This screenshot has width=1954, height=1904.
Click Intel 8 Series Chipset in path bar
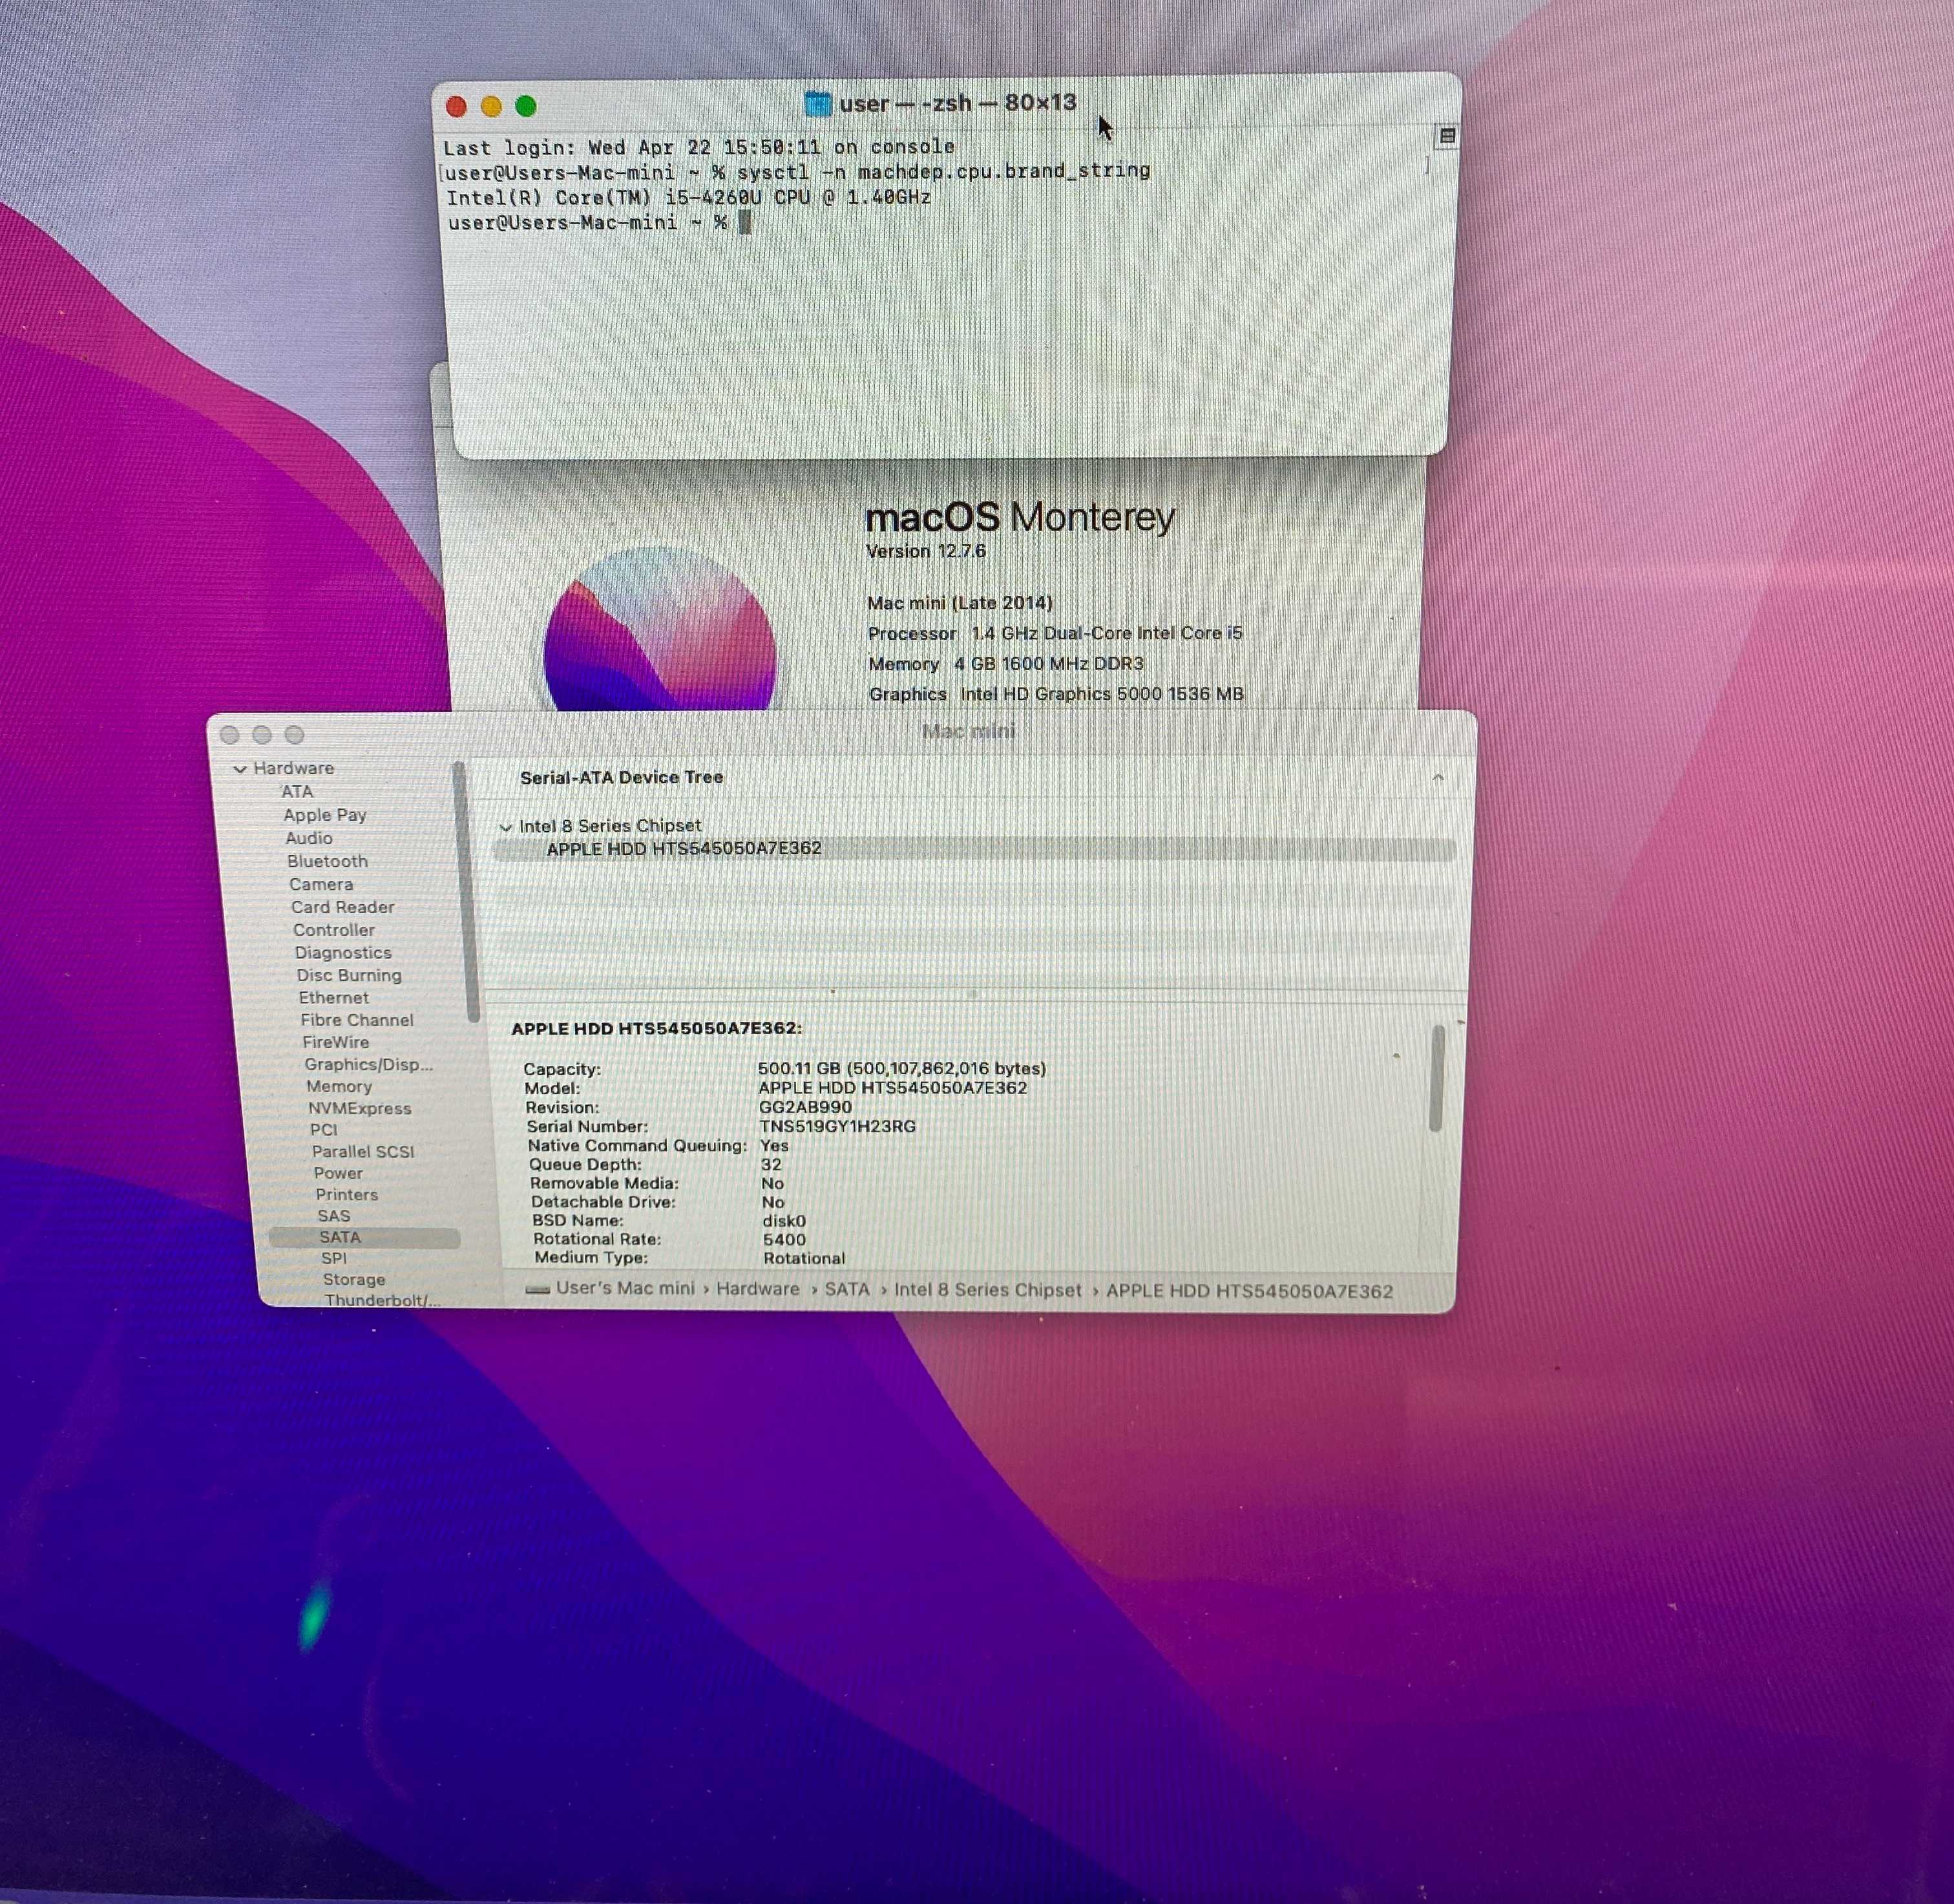(x=988, y=1291)
